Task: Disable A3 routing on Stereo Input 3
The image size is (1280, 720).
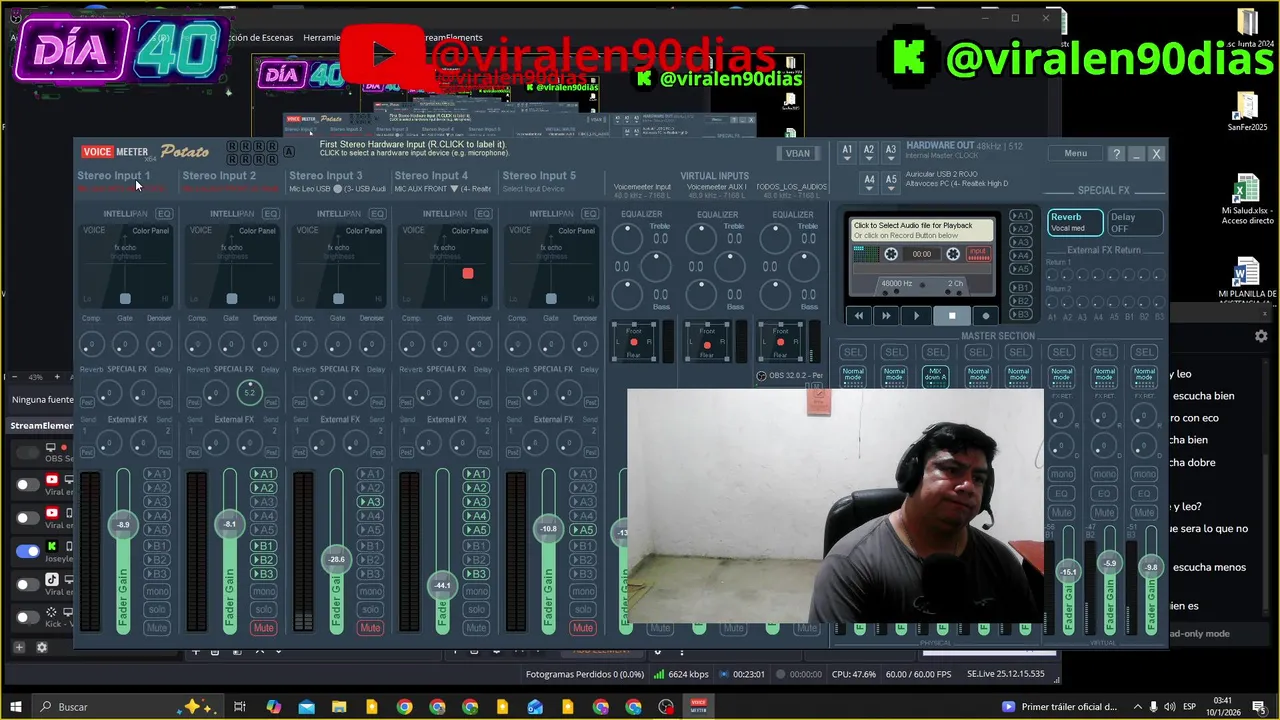Action: coord(370,502)
